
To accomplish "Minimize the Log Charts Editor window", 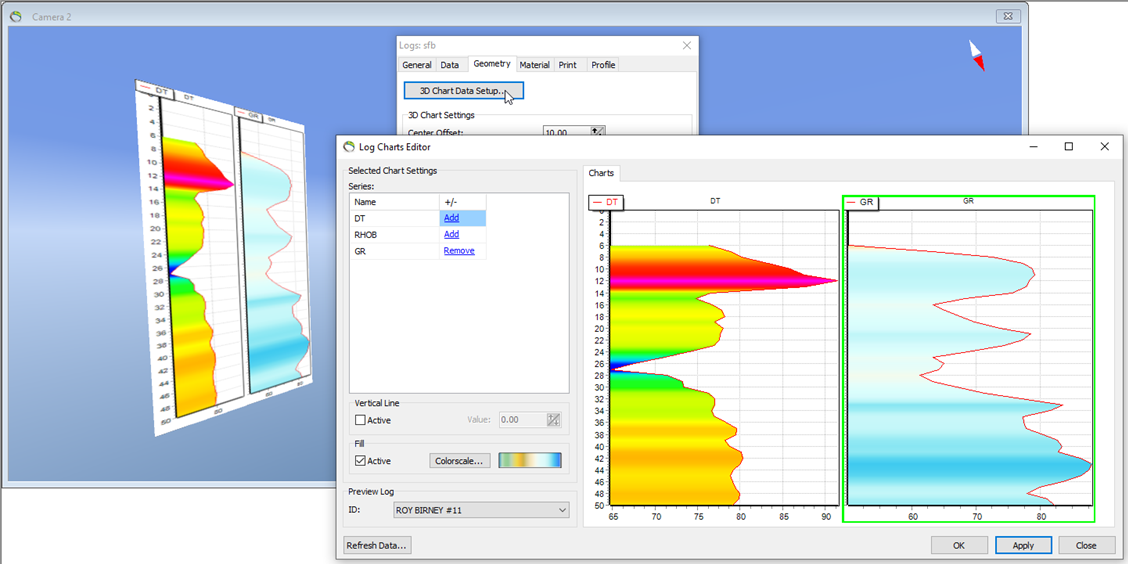I will coord(1033,146).
